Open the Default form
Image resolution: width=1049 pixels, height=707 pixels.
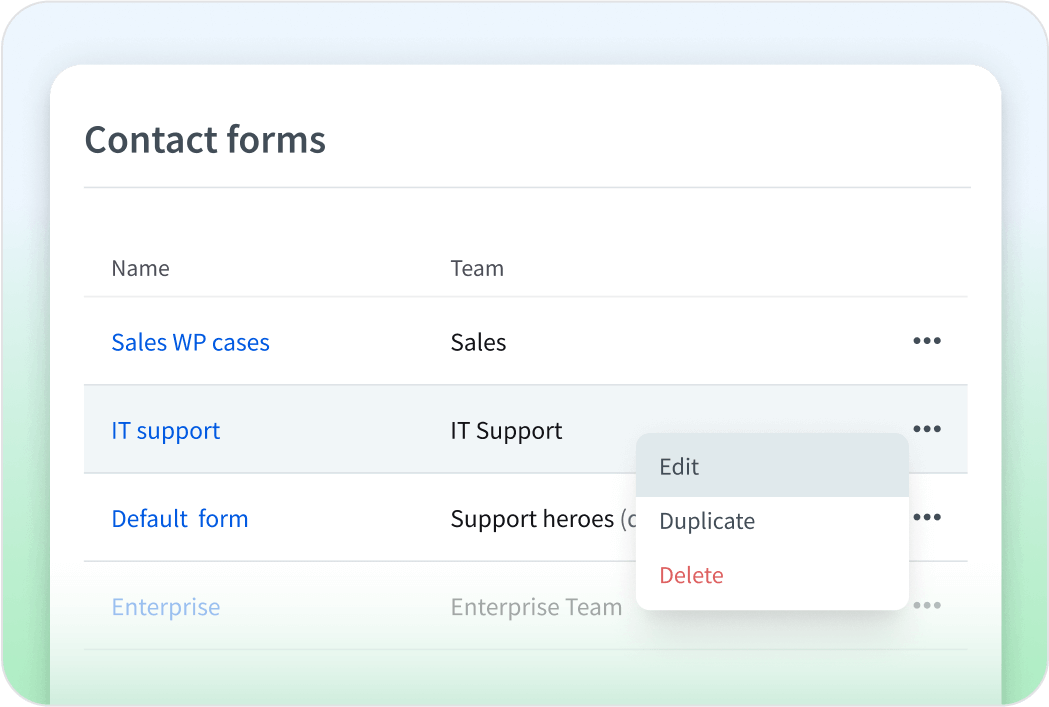[x=180, y=518]
